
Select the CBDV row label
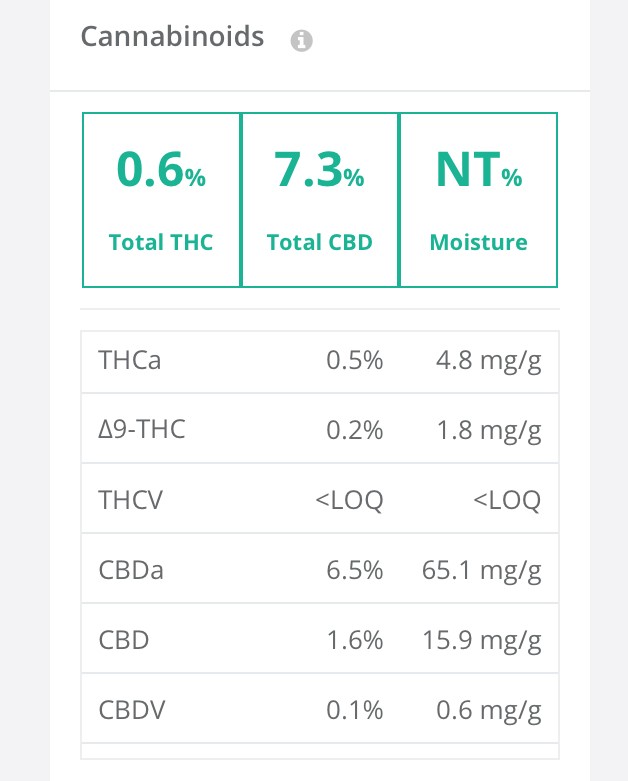[131, 710]
